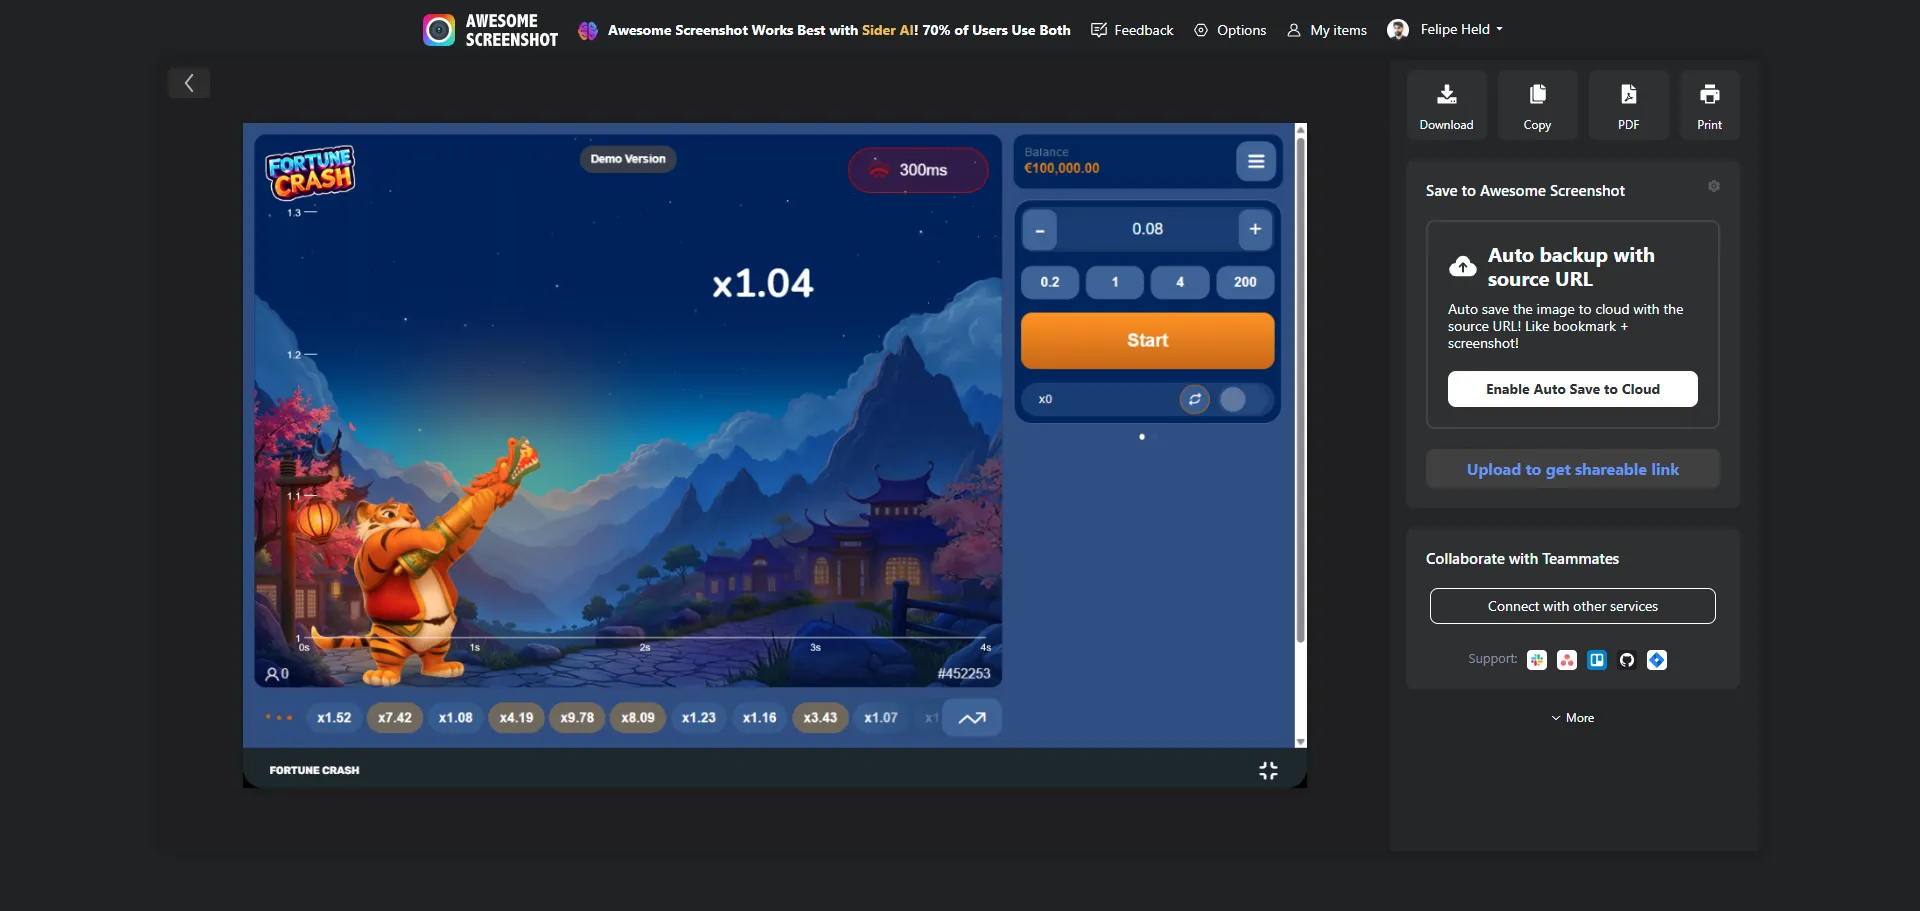
Task: Click the Trello support icon
Action: tap(1597, 660)
